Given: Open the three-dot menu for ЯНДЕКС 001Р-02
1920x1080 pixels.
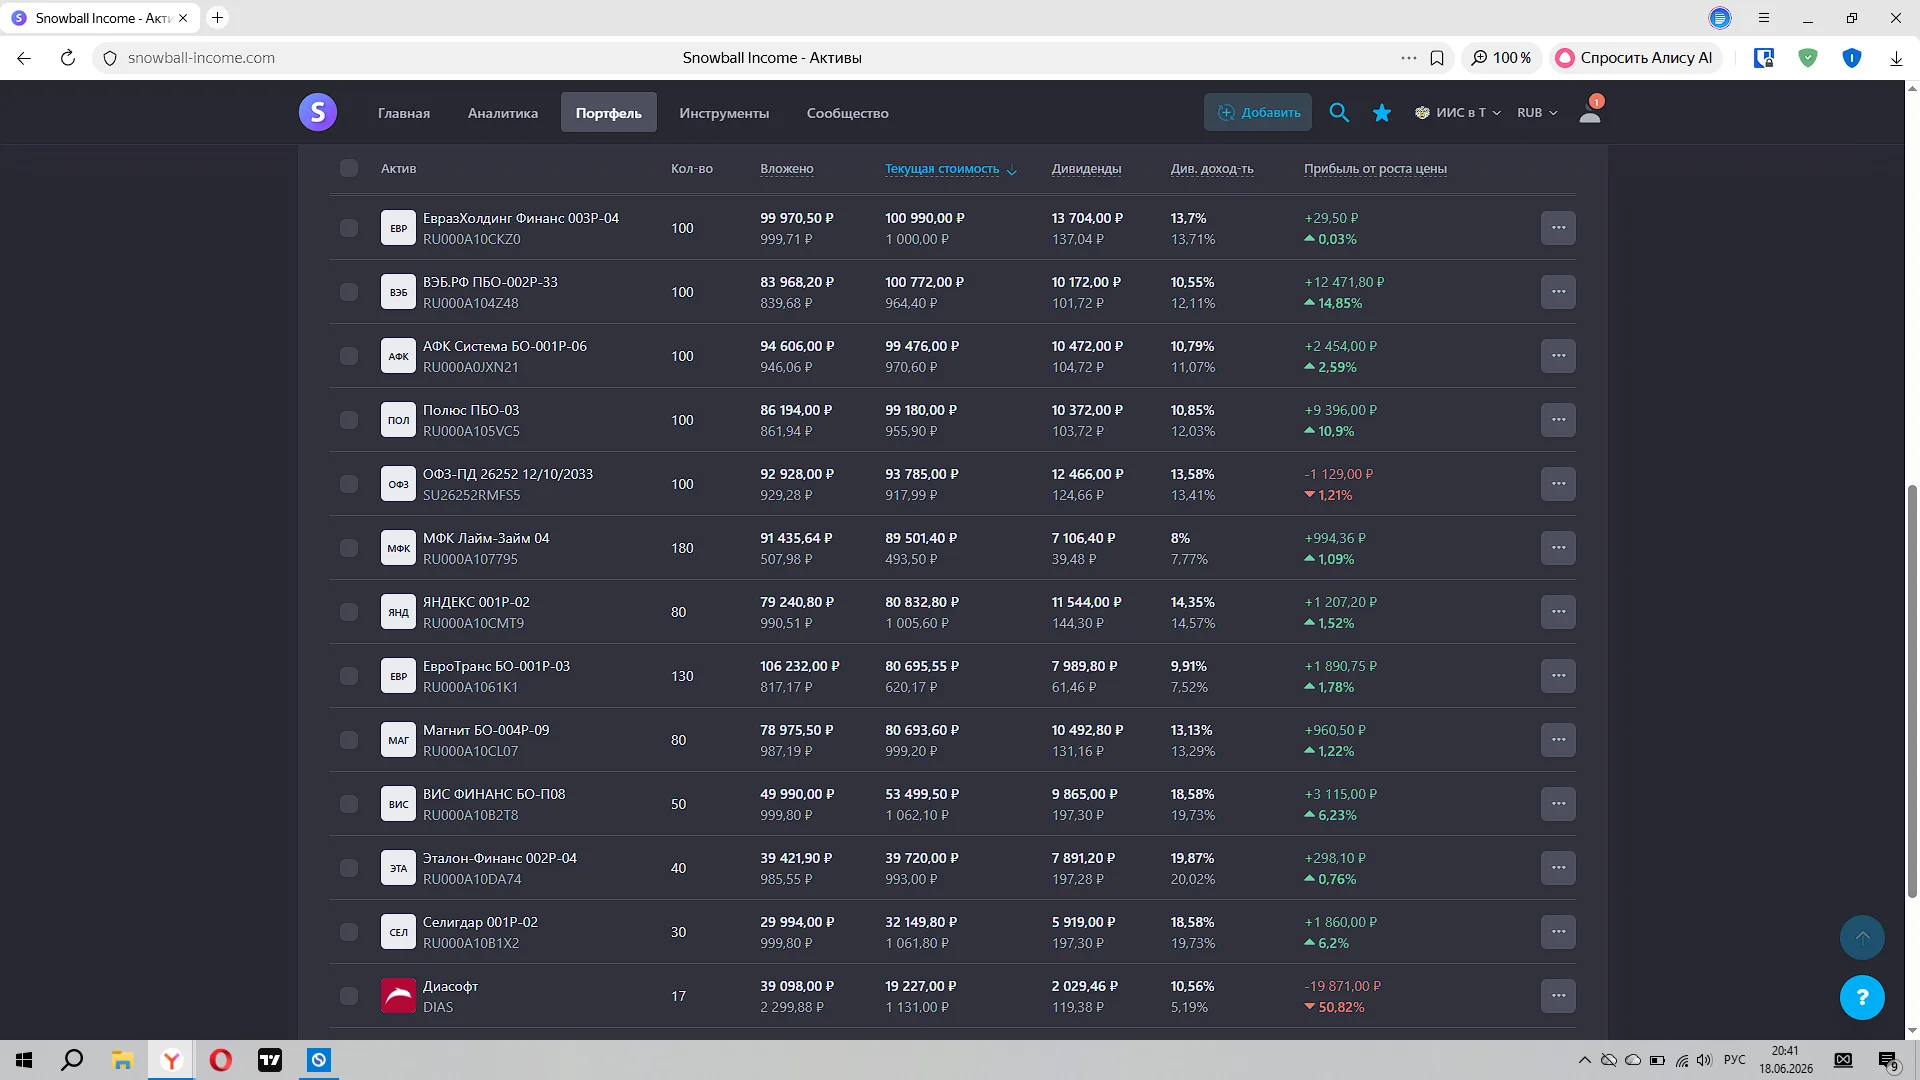Looking at the screenshot, I should (1558, 612).
